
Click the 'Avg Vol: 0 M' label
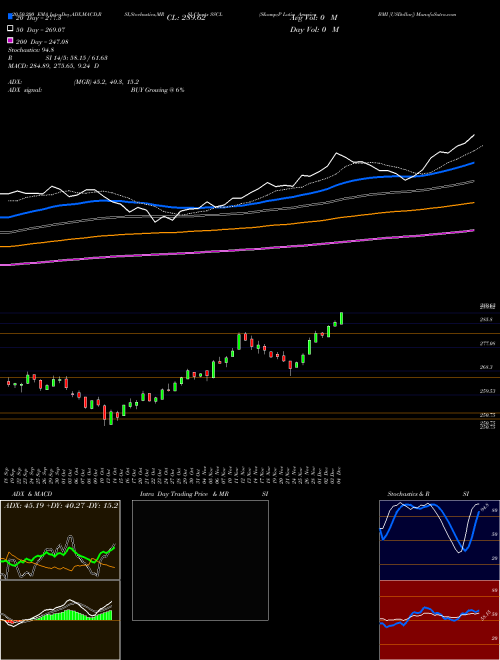pos(314,18)
